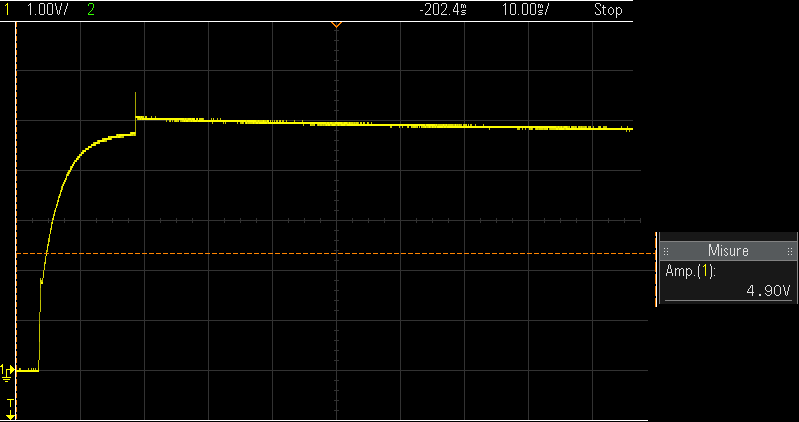The height and width of the screenshot is (422, 799).
Task: Grab the left grip of Misure panel
Action: (x=666, y=251)
